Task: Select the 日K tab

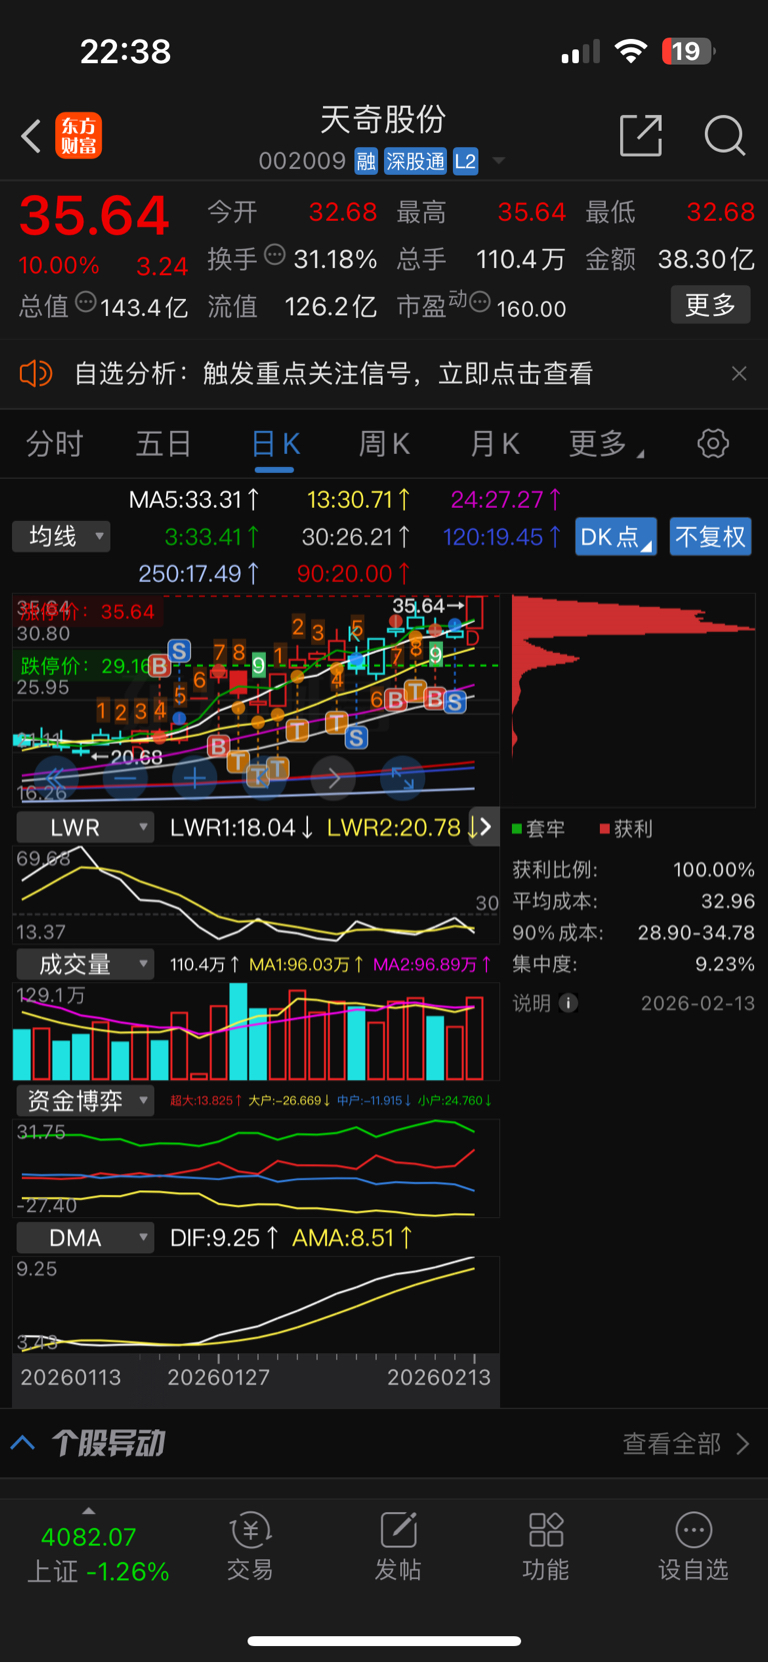Action: click(275, 444)
